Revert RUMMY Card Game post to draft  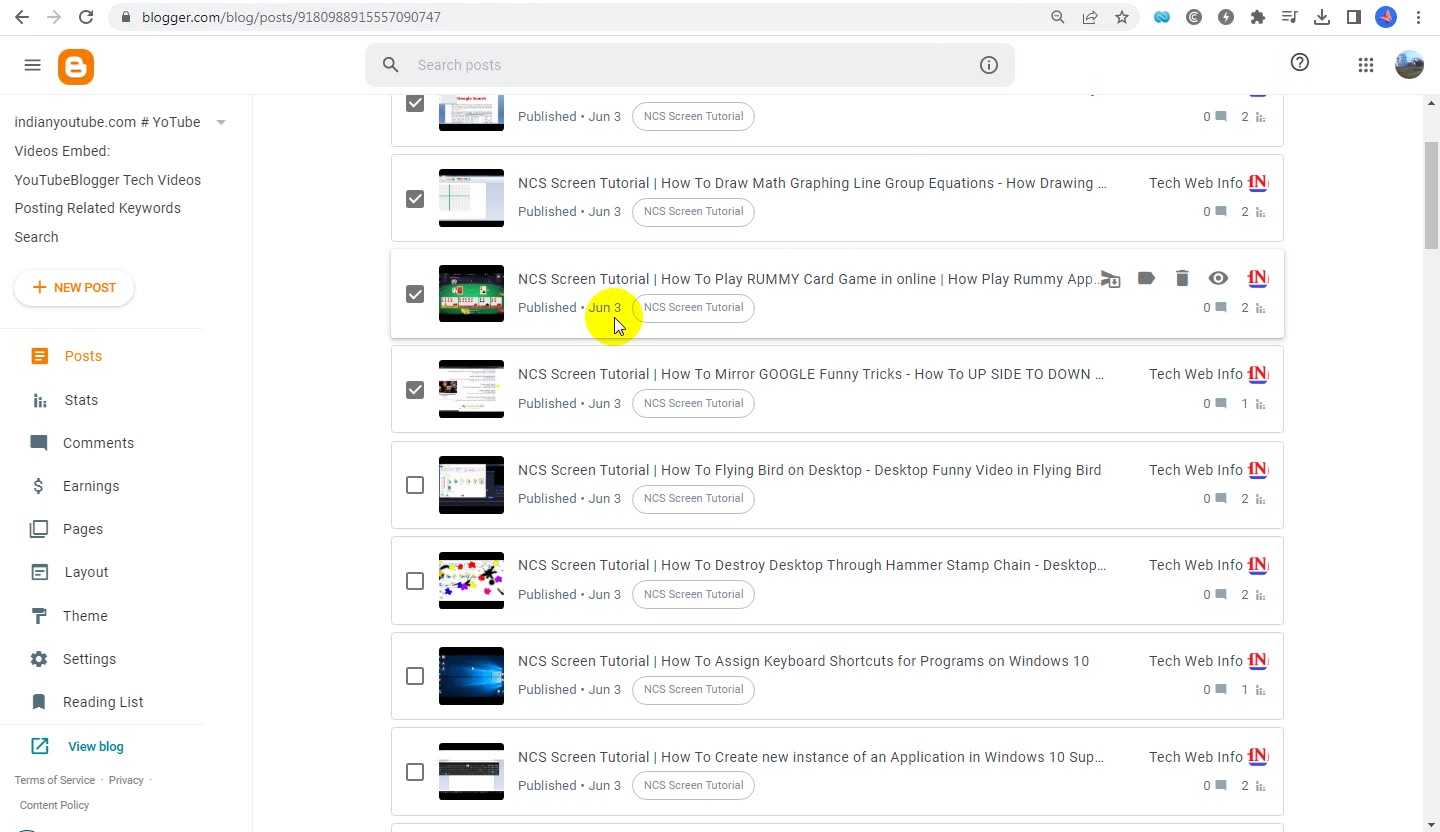[1110, 279]
